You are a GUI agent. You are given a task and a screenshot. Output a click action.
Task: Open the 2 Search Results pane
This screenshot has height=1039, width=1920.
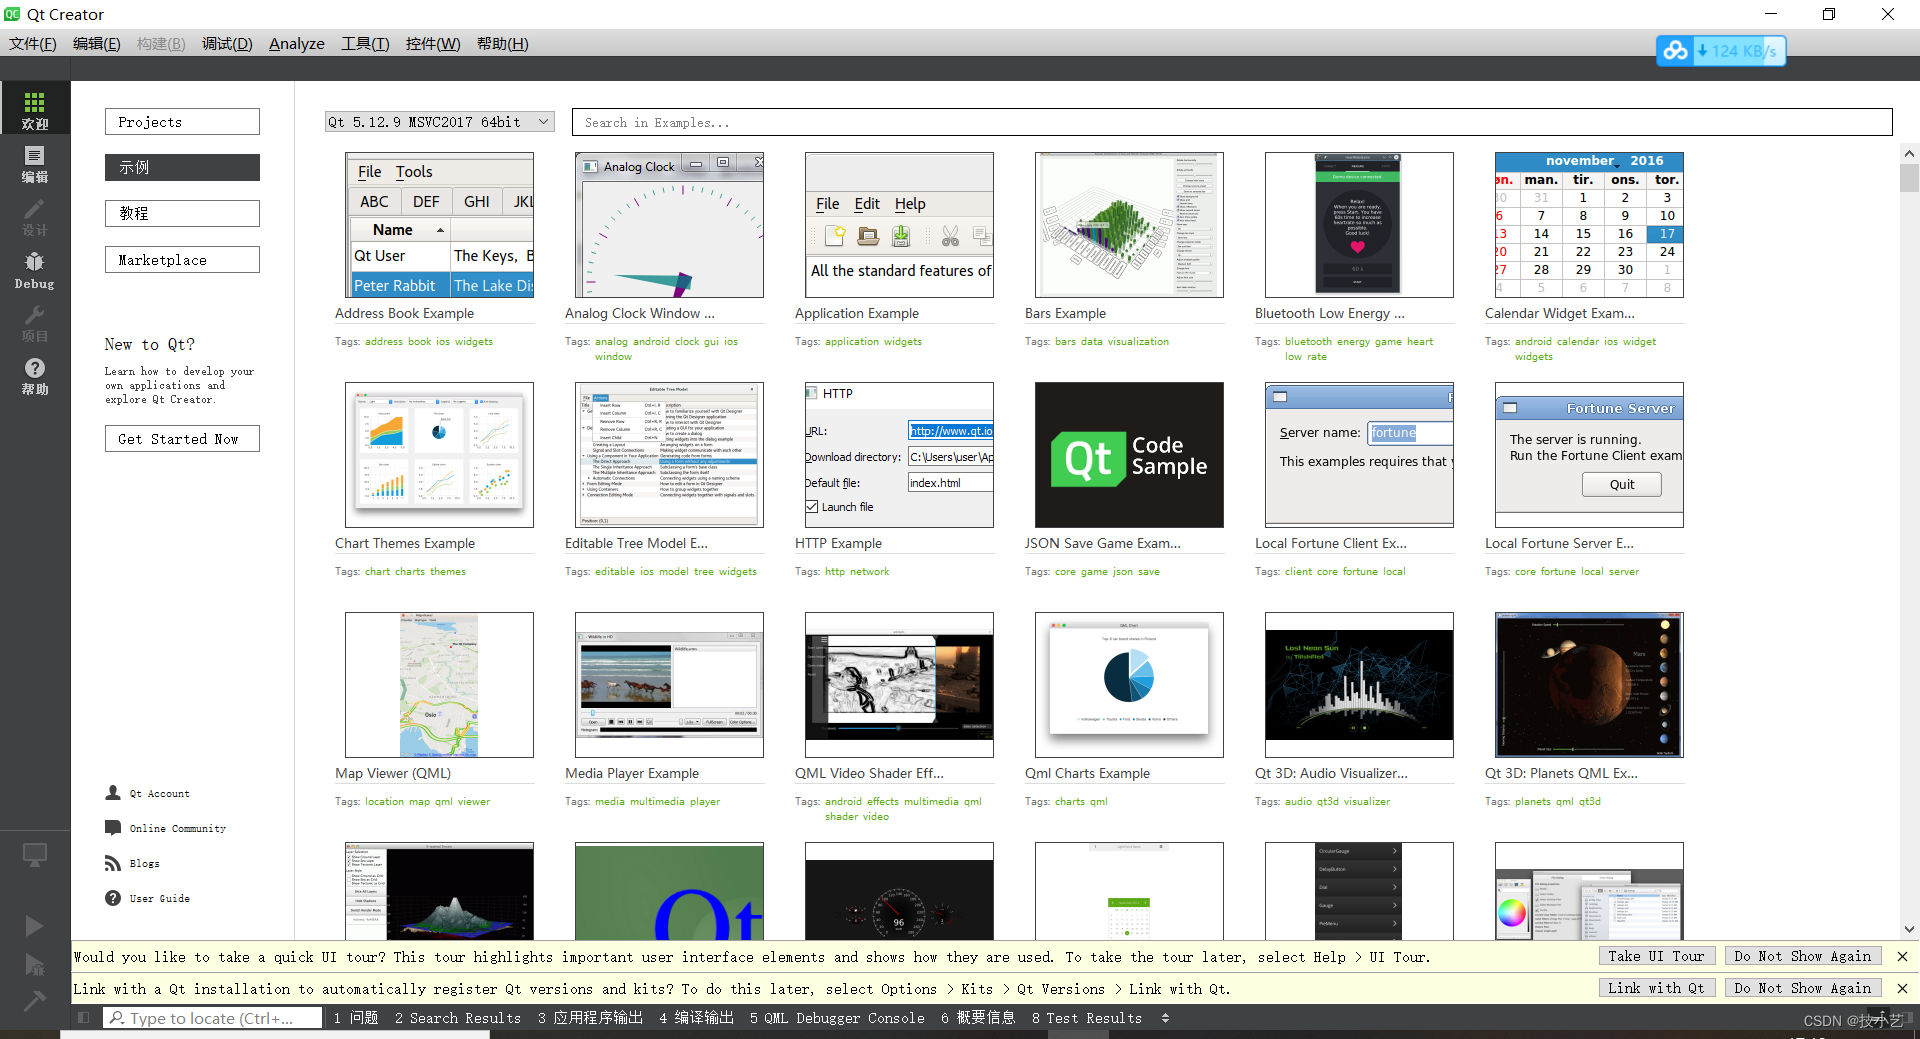coord(458,1018)
